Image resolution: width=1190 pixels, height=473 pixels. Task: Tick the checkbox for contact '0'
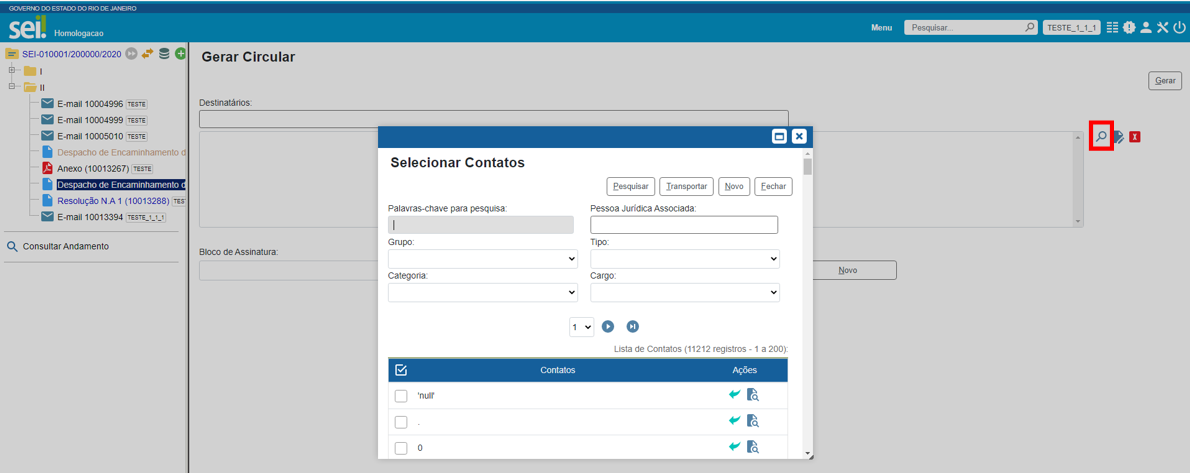(x=401, y=448)
